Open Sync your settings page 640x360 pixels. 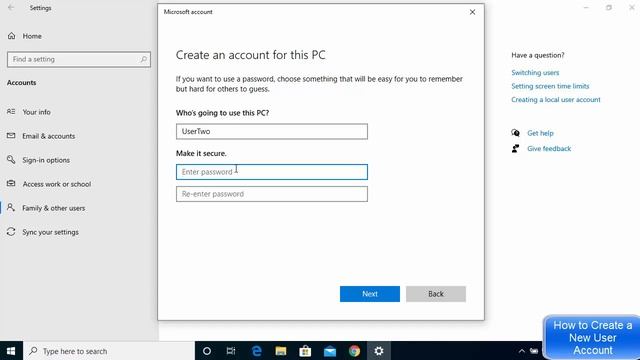tap(50, 232)
